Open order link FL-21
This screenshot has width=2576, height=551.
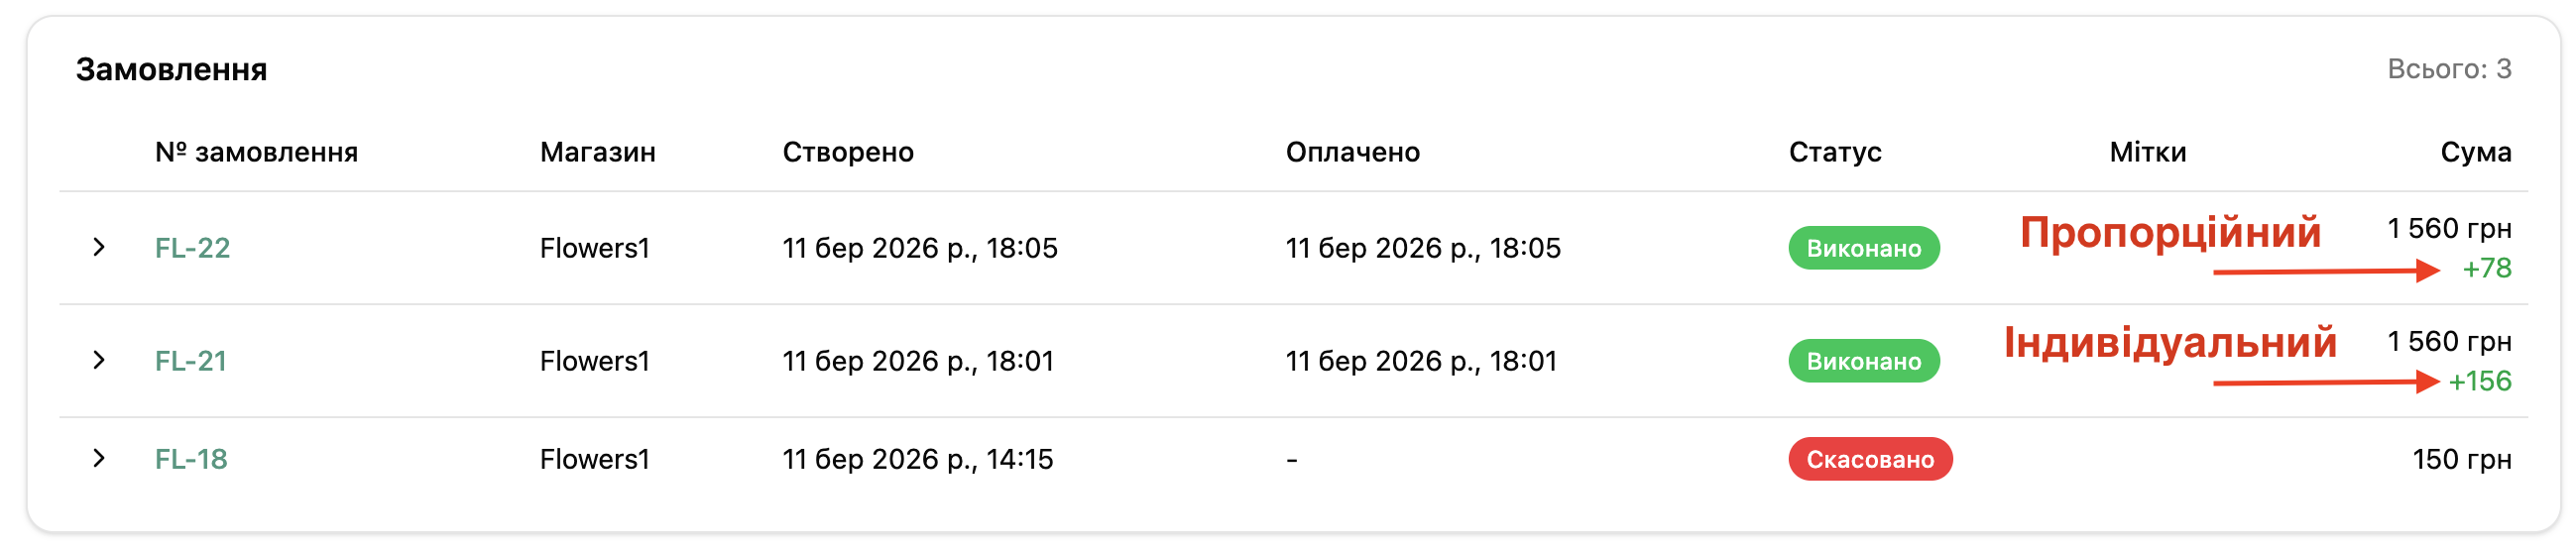(x=190, y=361)
